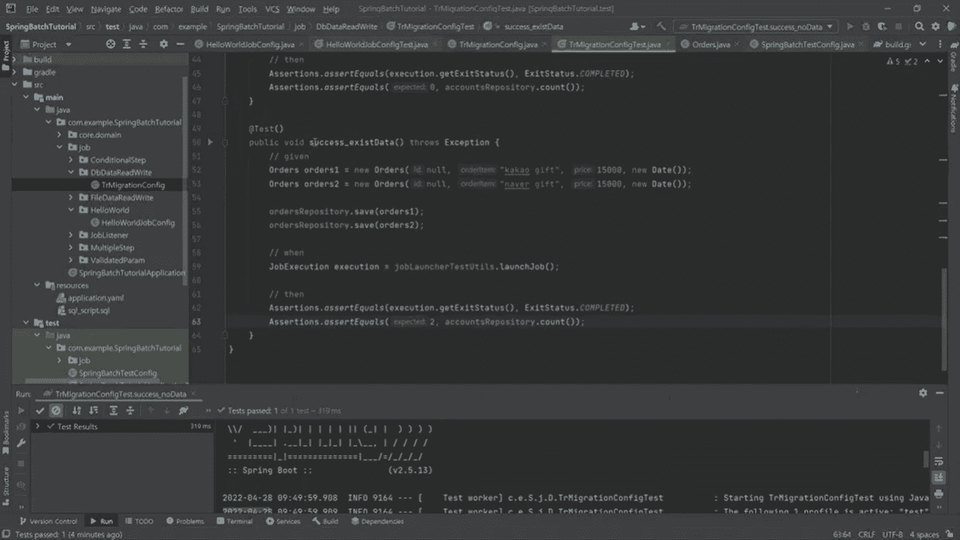Viewport: 960px width, 540px height.
Task: Toggle show passed tests checkmark
Action: coord(40,410)
